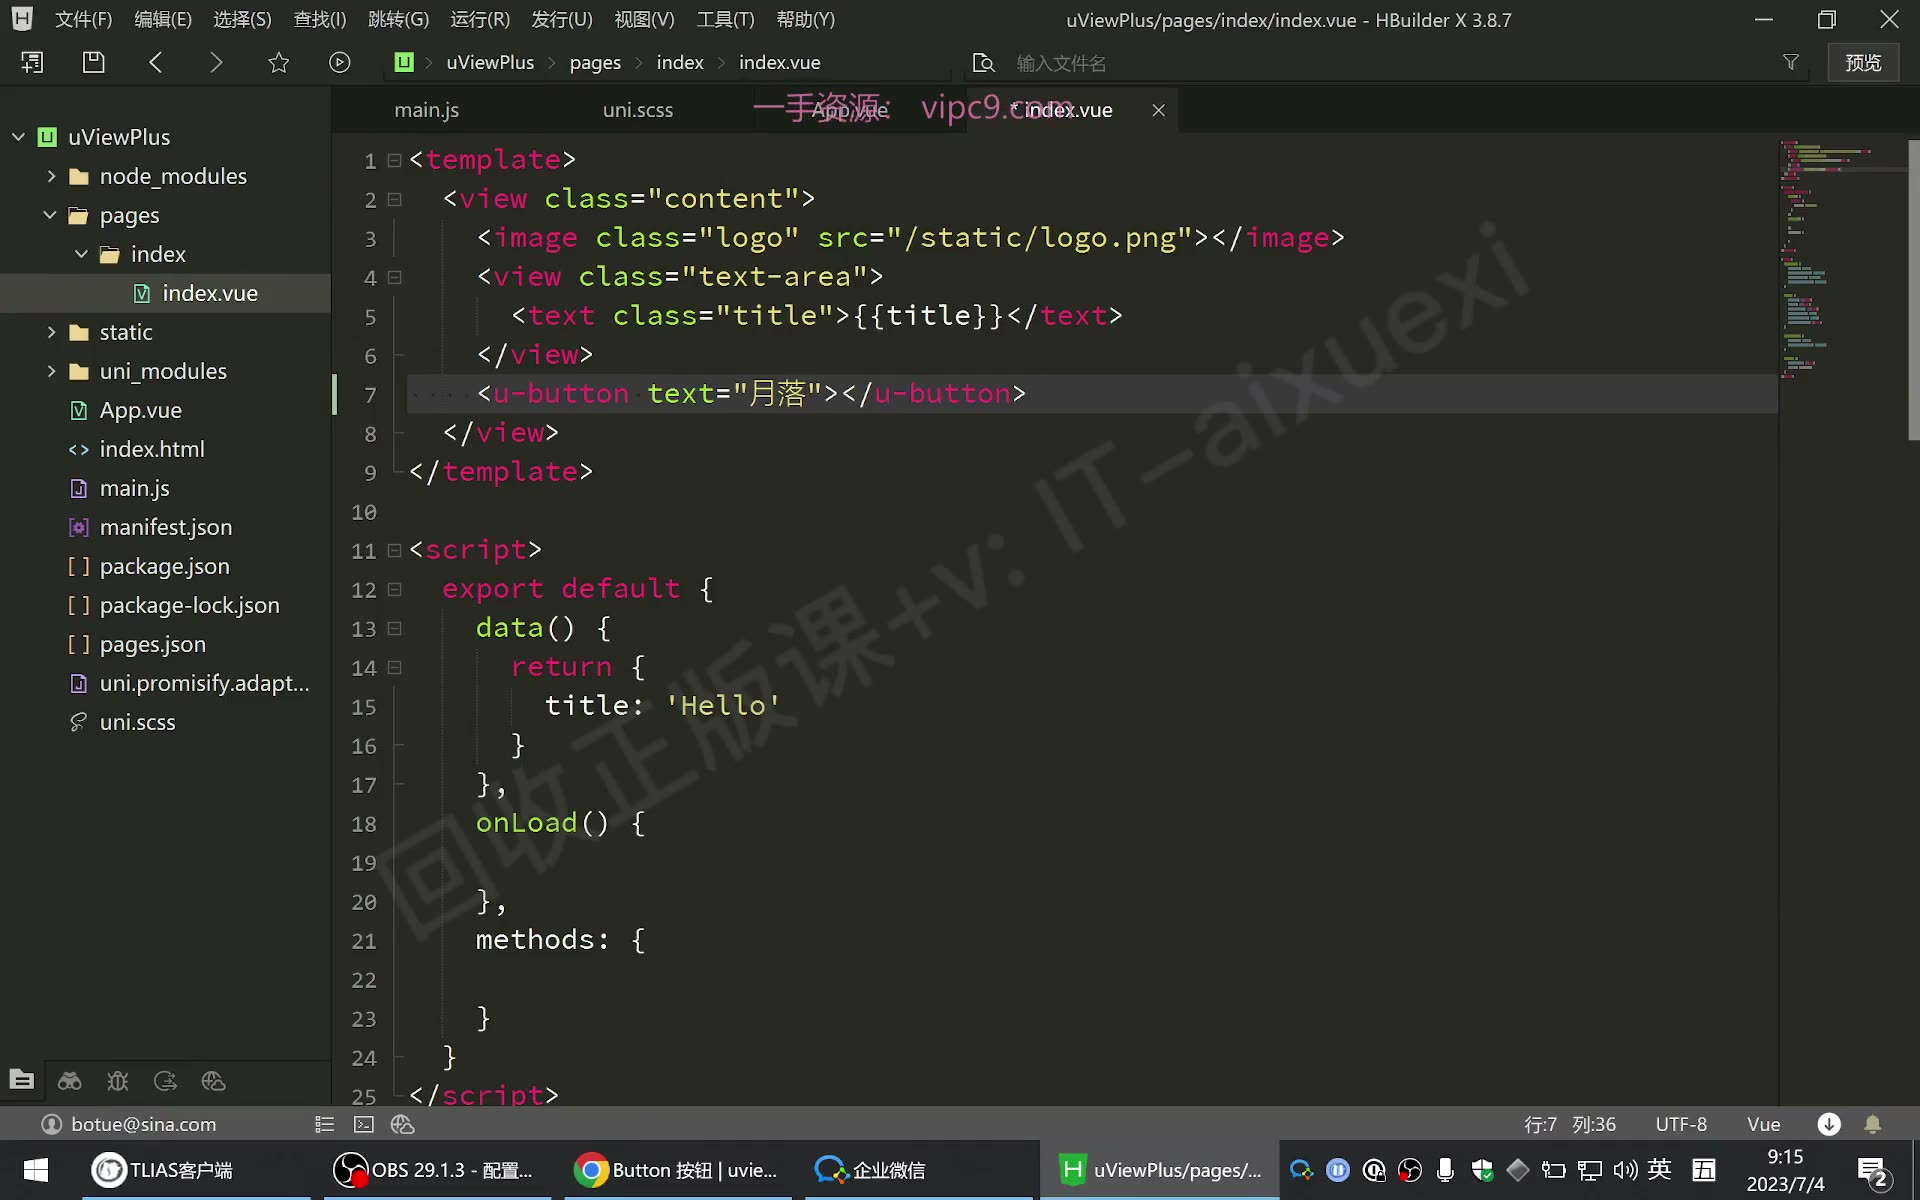This screenshot has width=1920, height=1200.
Task: Collapse the pages folder
Action: [x=50, y=215]
